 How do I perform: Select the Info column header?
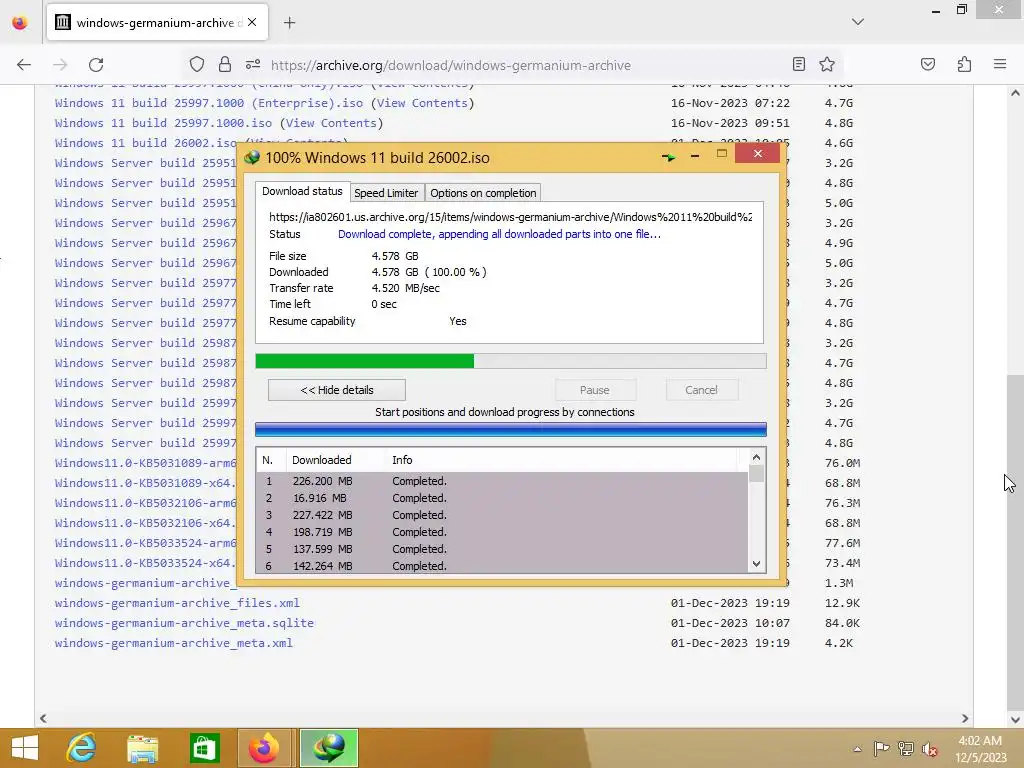click(562, 460)
